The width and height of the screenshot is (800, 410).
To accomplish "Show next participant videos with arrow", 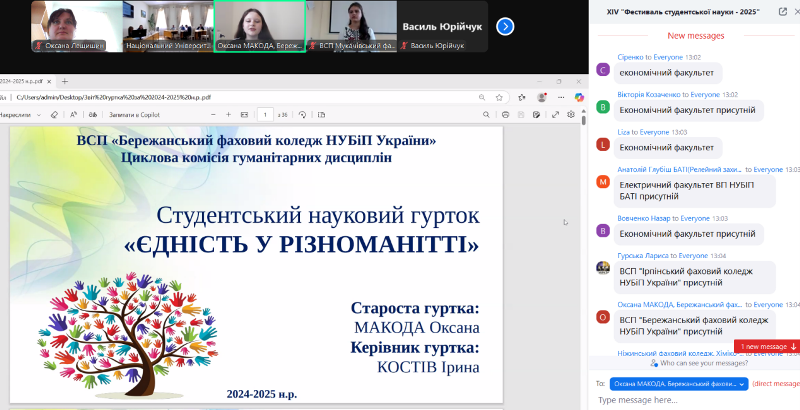I will [505, 26].
